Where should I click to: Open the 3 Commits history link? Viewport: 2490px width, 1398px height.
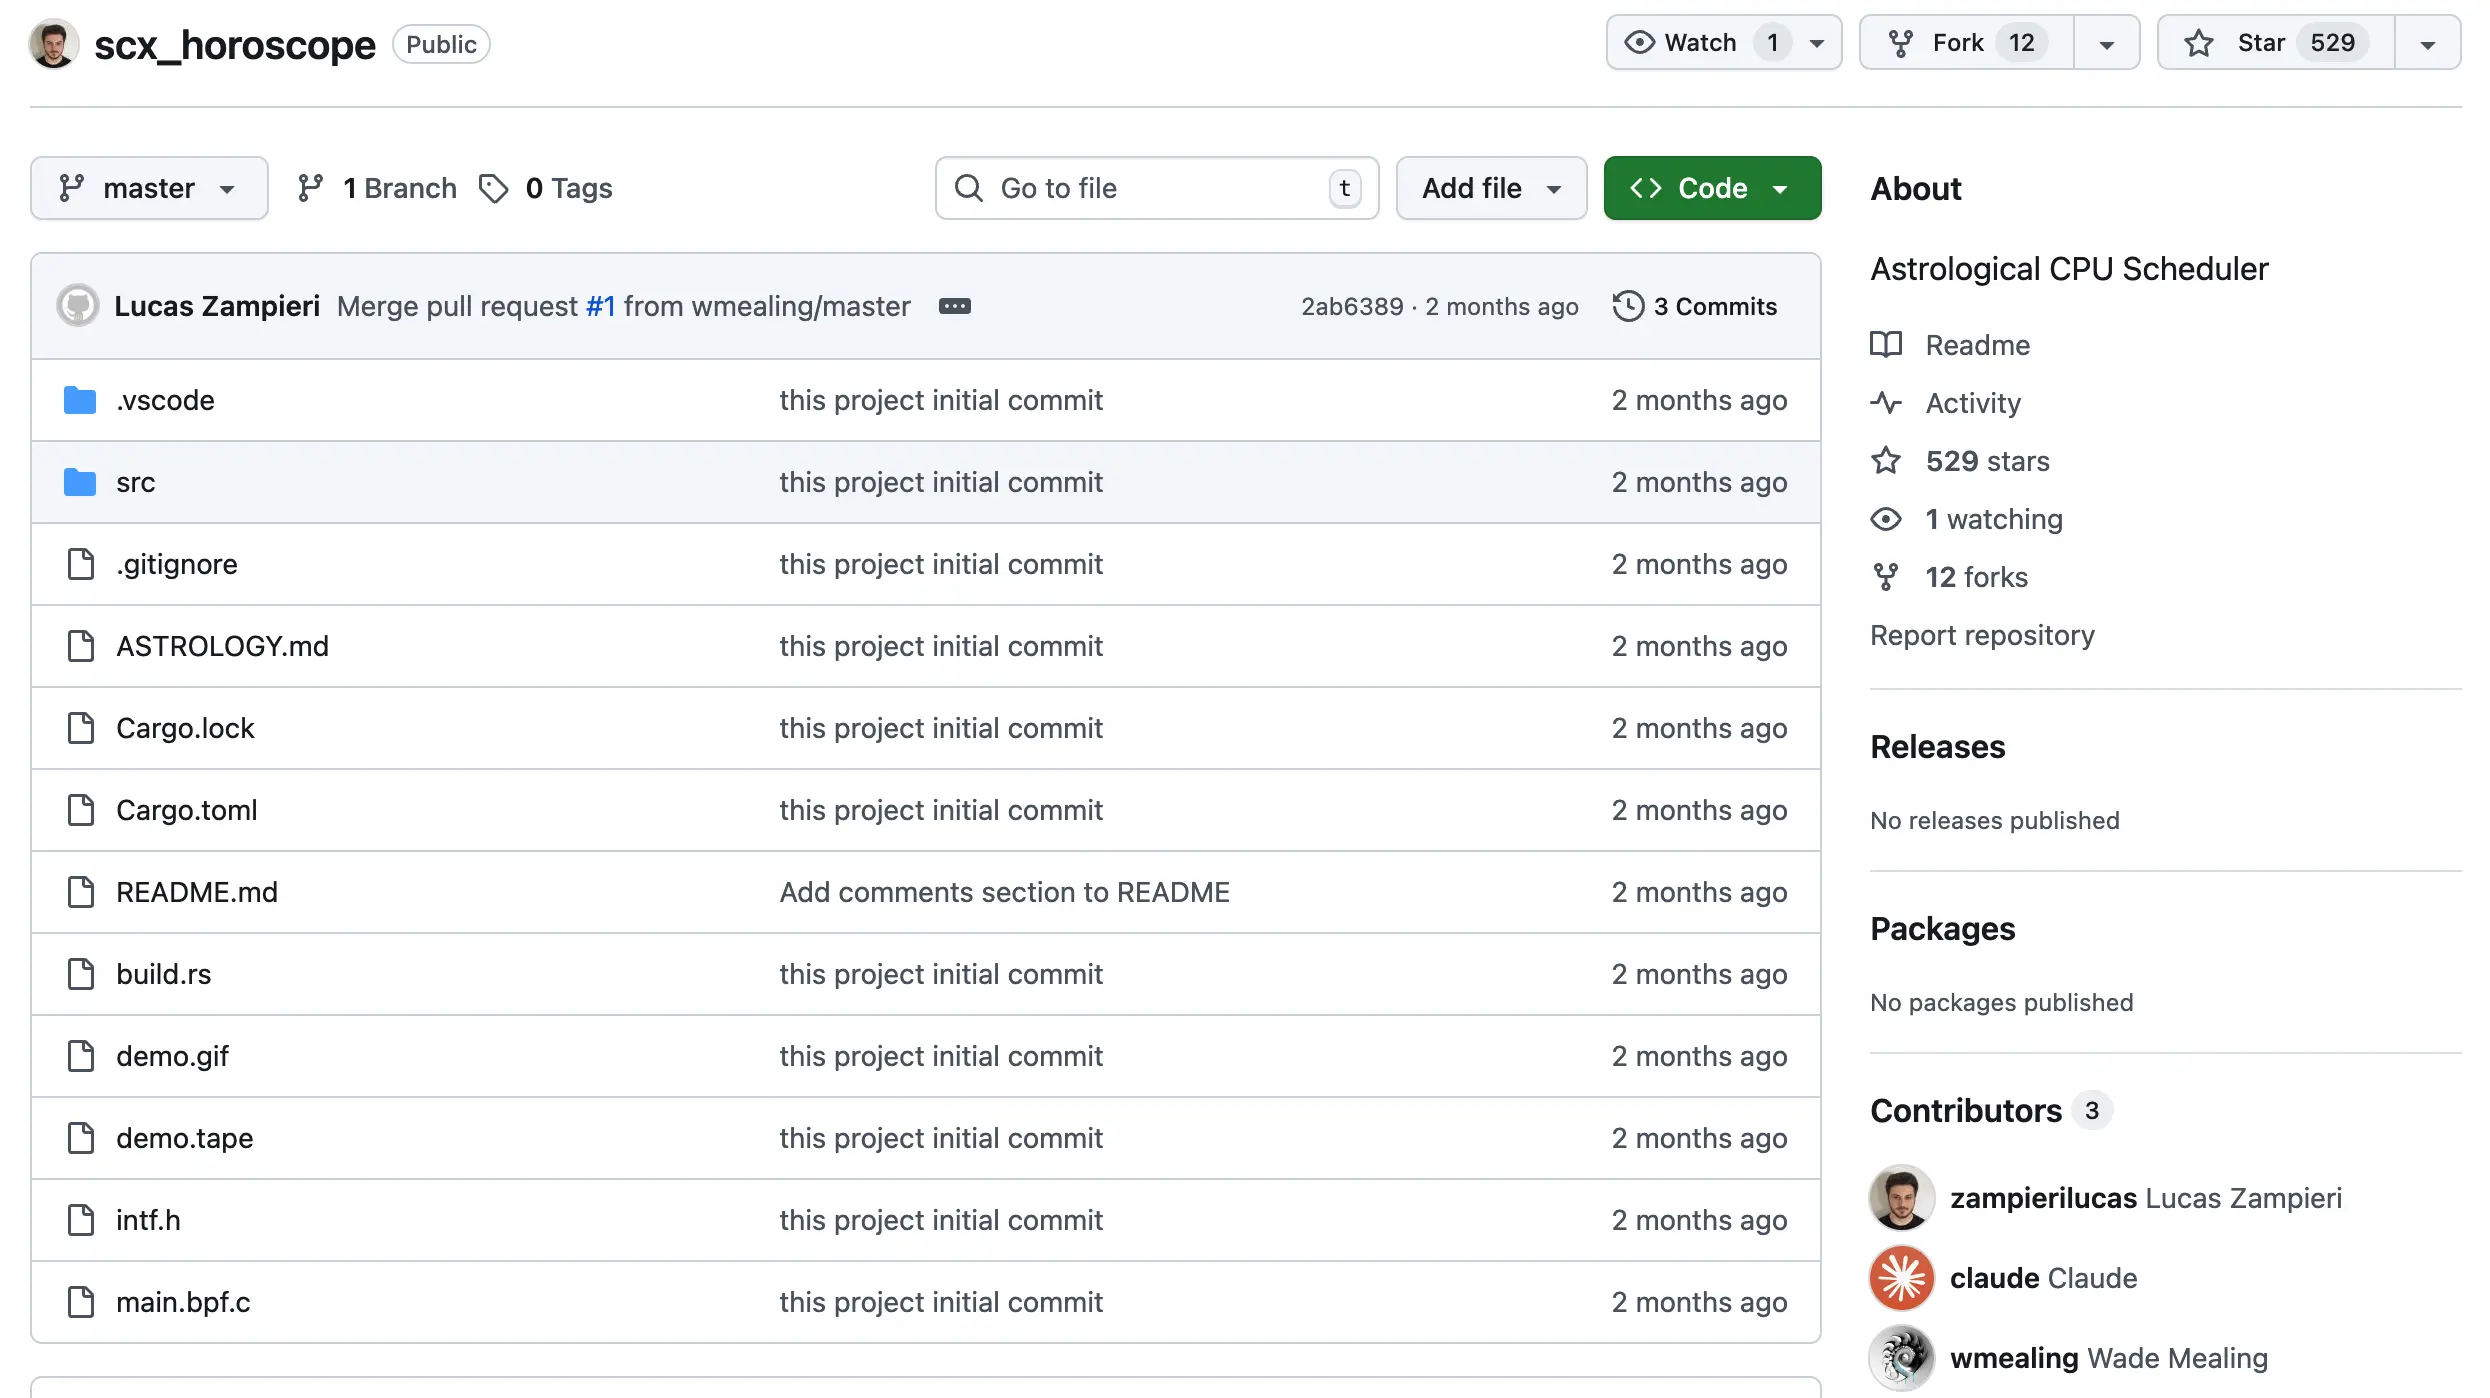pyautogui.click(x=1714, y=306)
